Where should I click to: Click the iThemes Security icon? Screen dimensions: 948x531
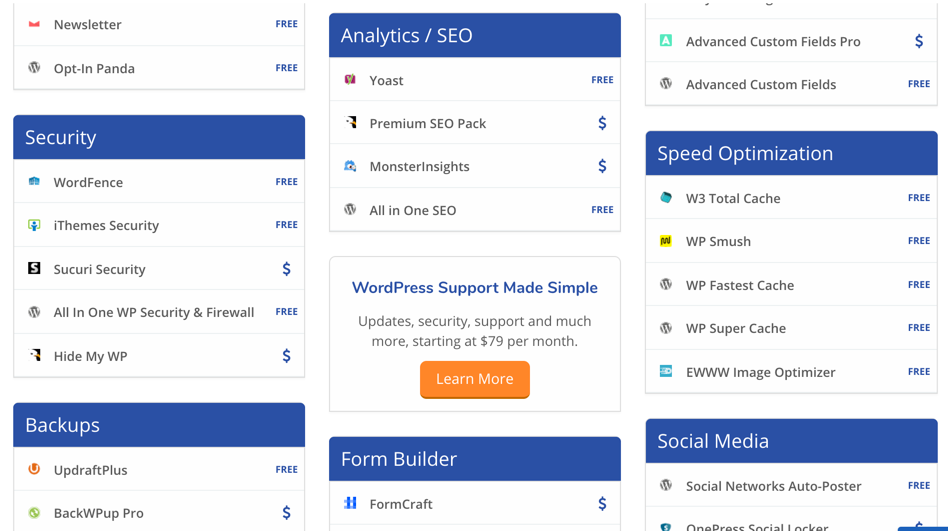click(x=34, y=225)
